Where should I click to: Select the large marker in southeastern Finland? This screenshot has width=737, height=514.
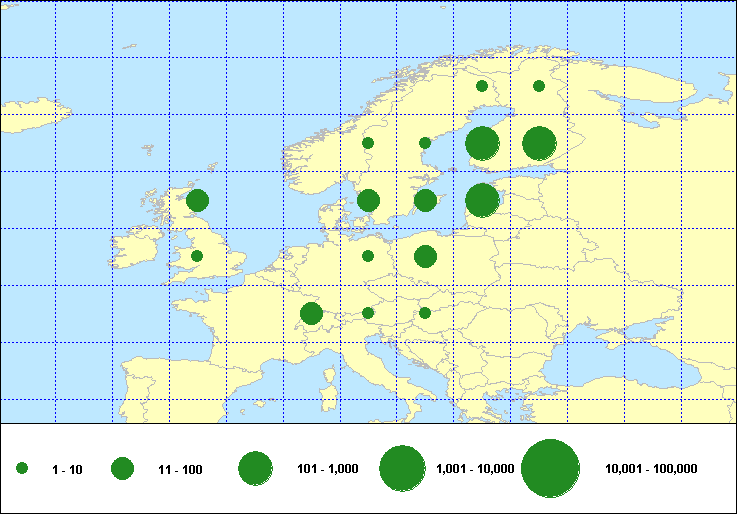539,143
